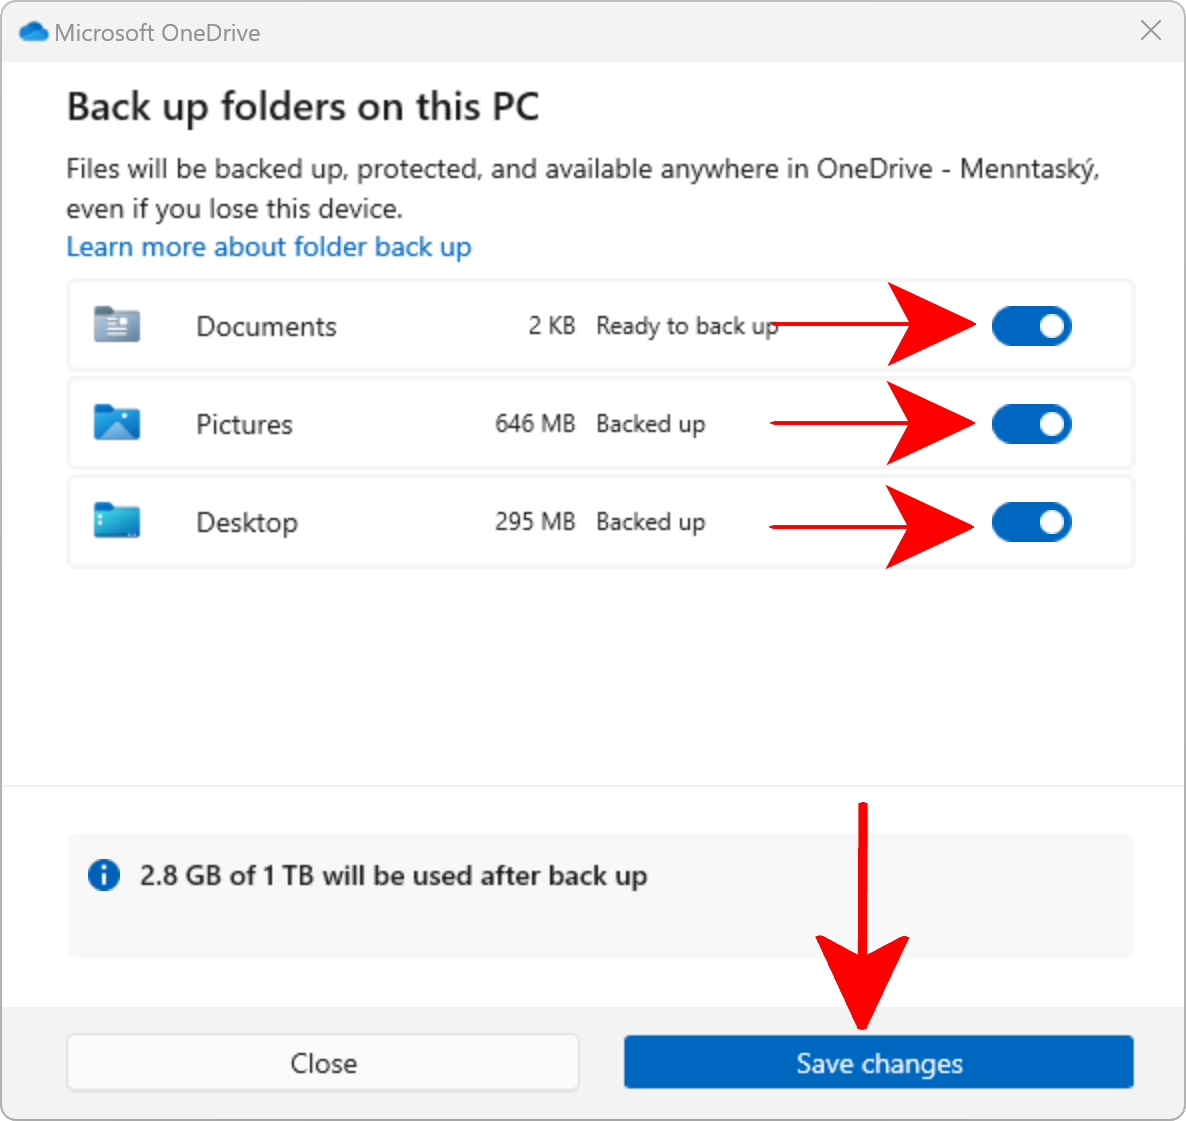Disable the Pictures backup switch

click(1031, 424)
